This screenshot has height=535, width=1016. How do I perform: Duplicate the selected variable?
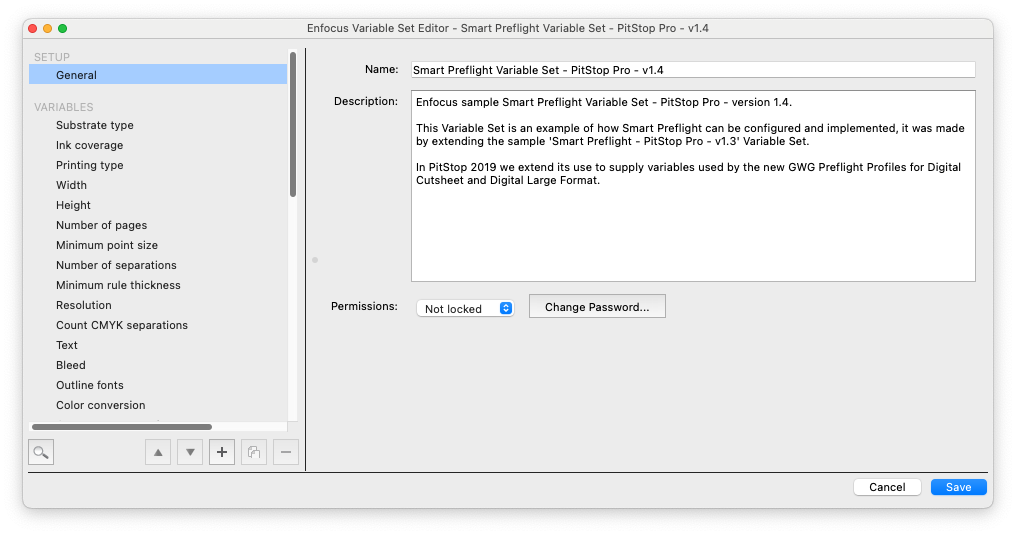point(254,452)
